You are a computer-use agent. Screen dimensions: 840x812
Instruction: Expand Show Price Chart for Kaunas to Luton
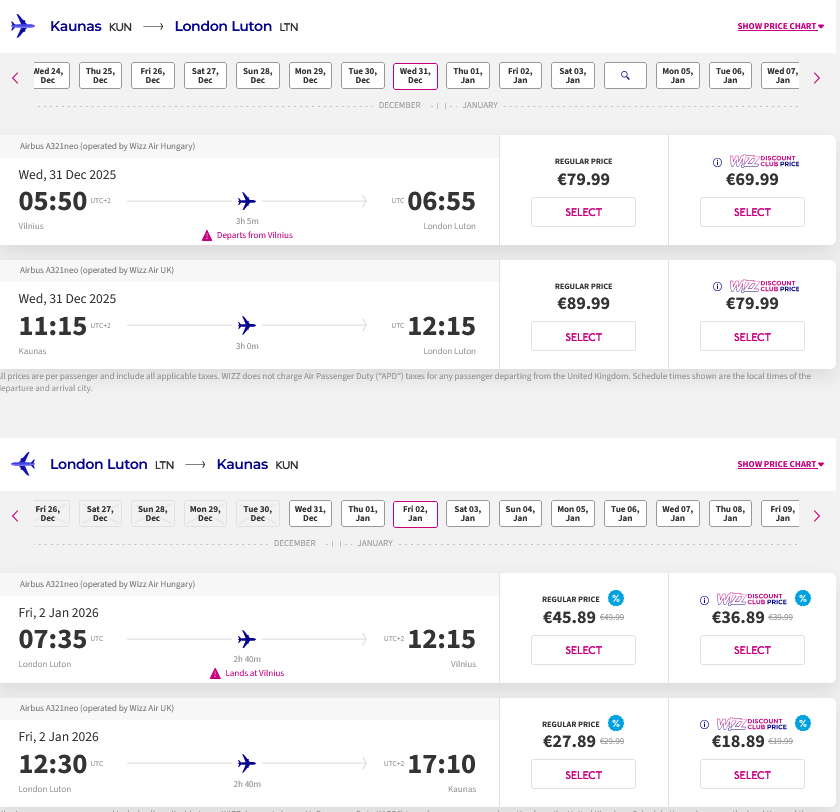(x=780, y=27)
